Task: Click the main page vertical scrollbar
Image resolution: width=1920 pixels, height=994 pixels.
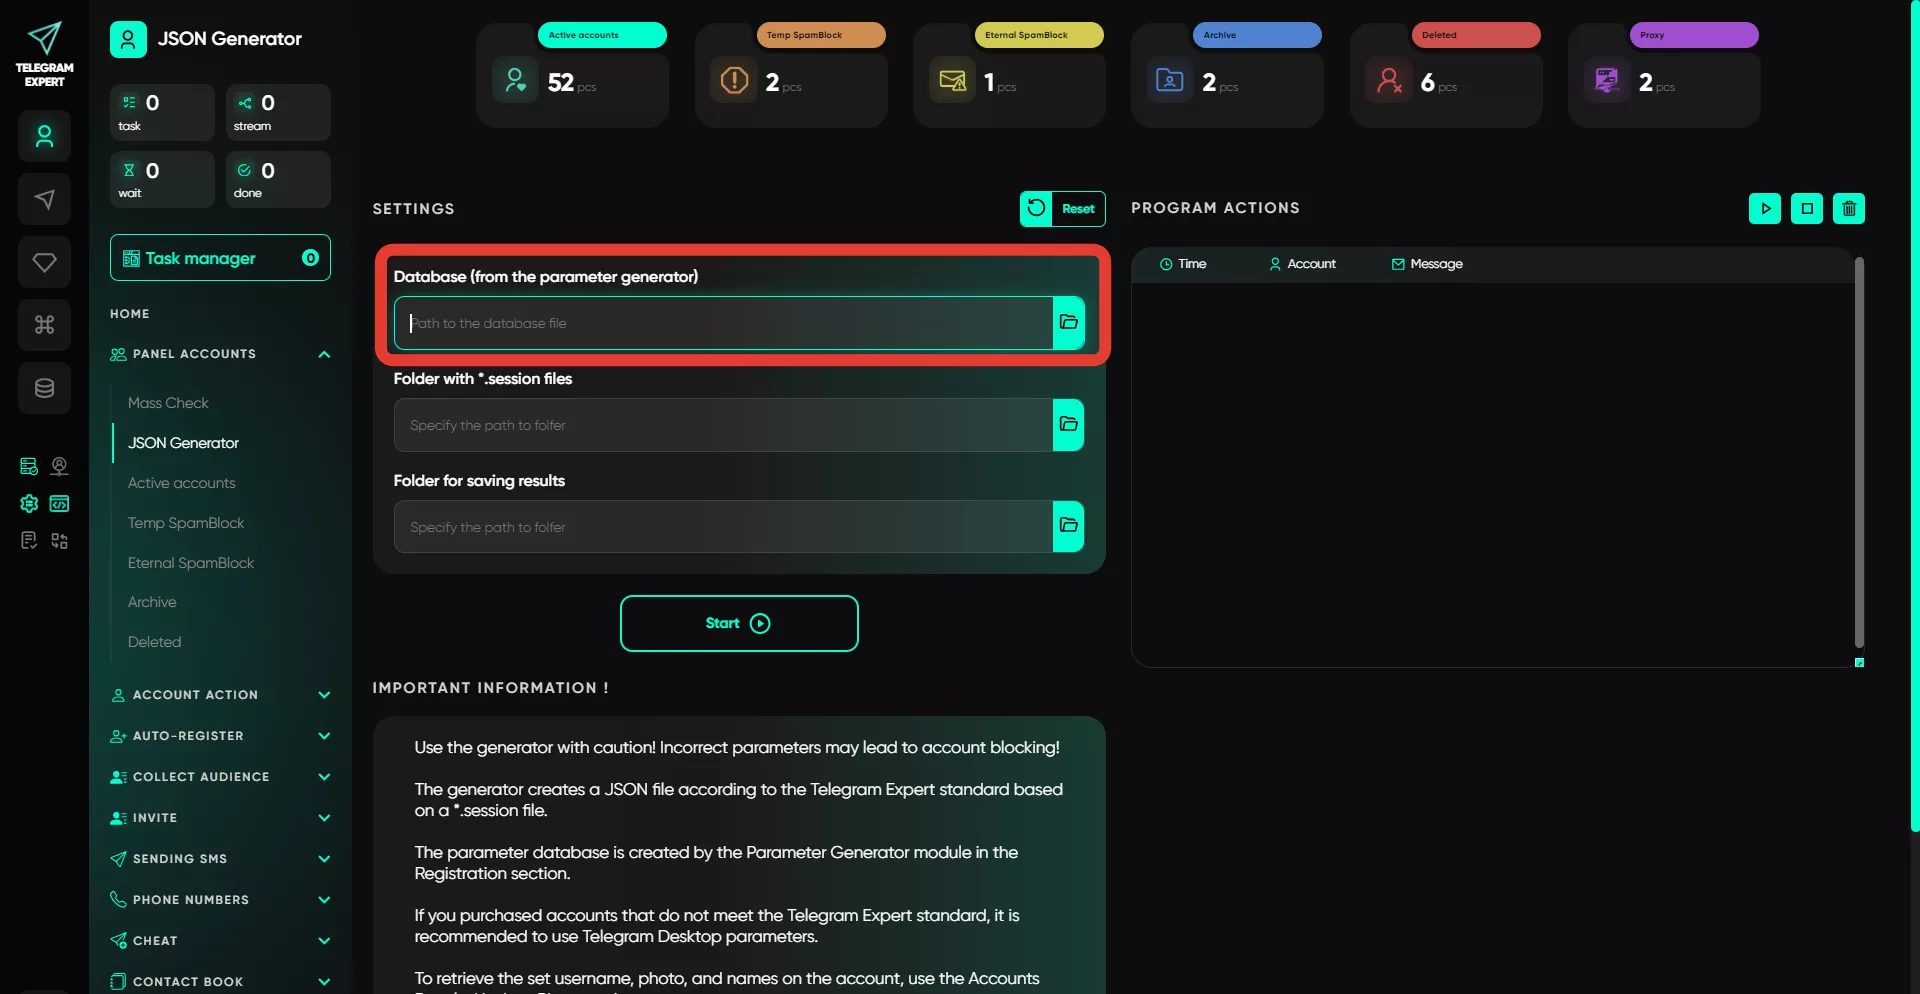Action: tap(1914, 415)
